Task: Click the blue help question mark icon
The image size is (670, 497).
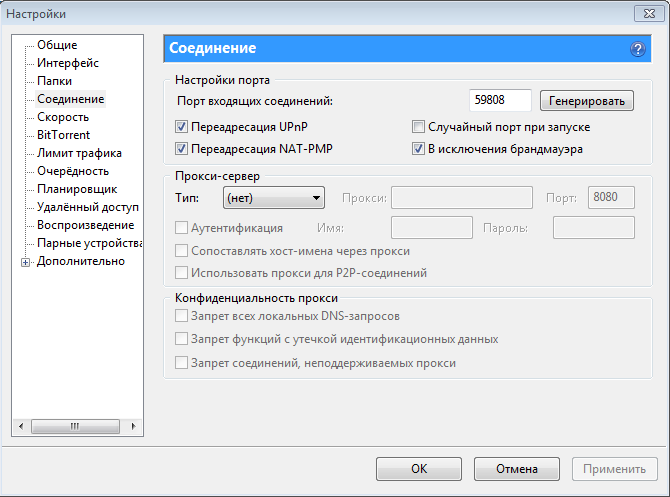Action: click(637, 49)
